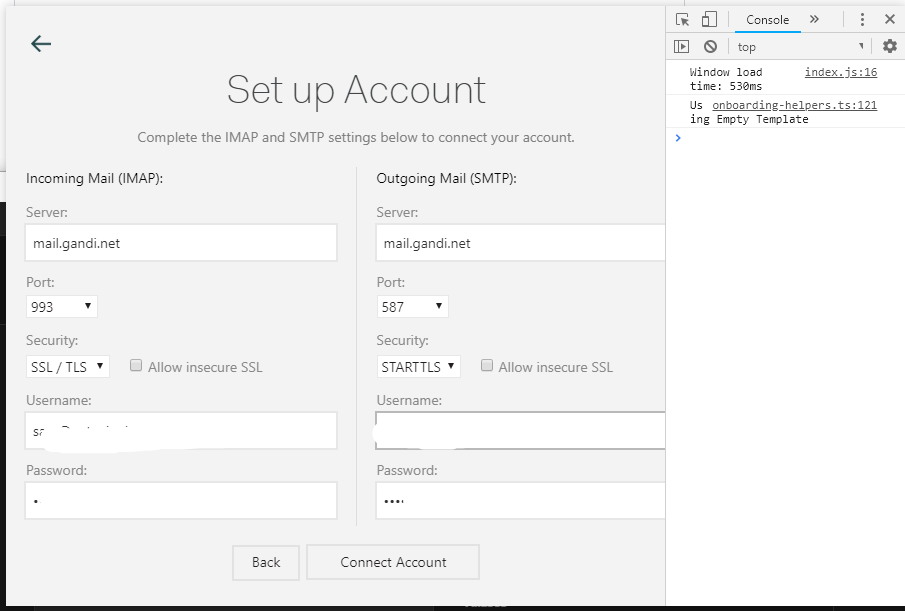Clear the console
This screenshot has width=905, height=611.
(710, 46)
